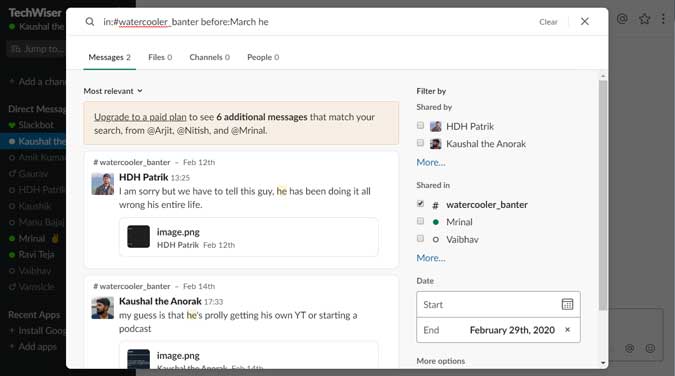Switch to the People tab
Image resolution: width=675 pixels, height=376 pixels.
point(263,57)
